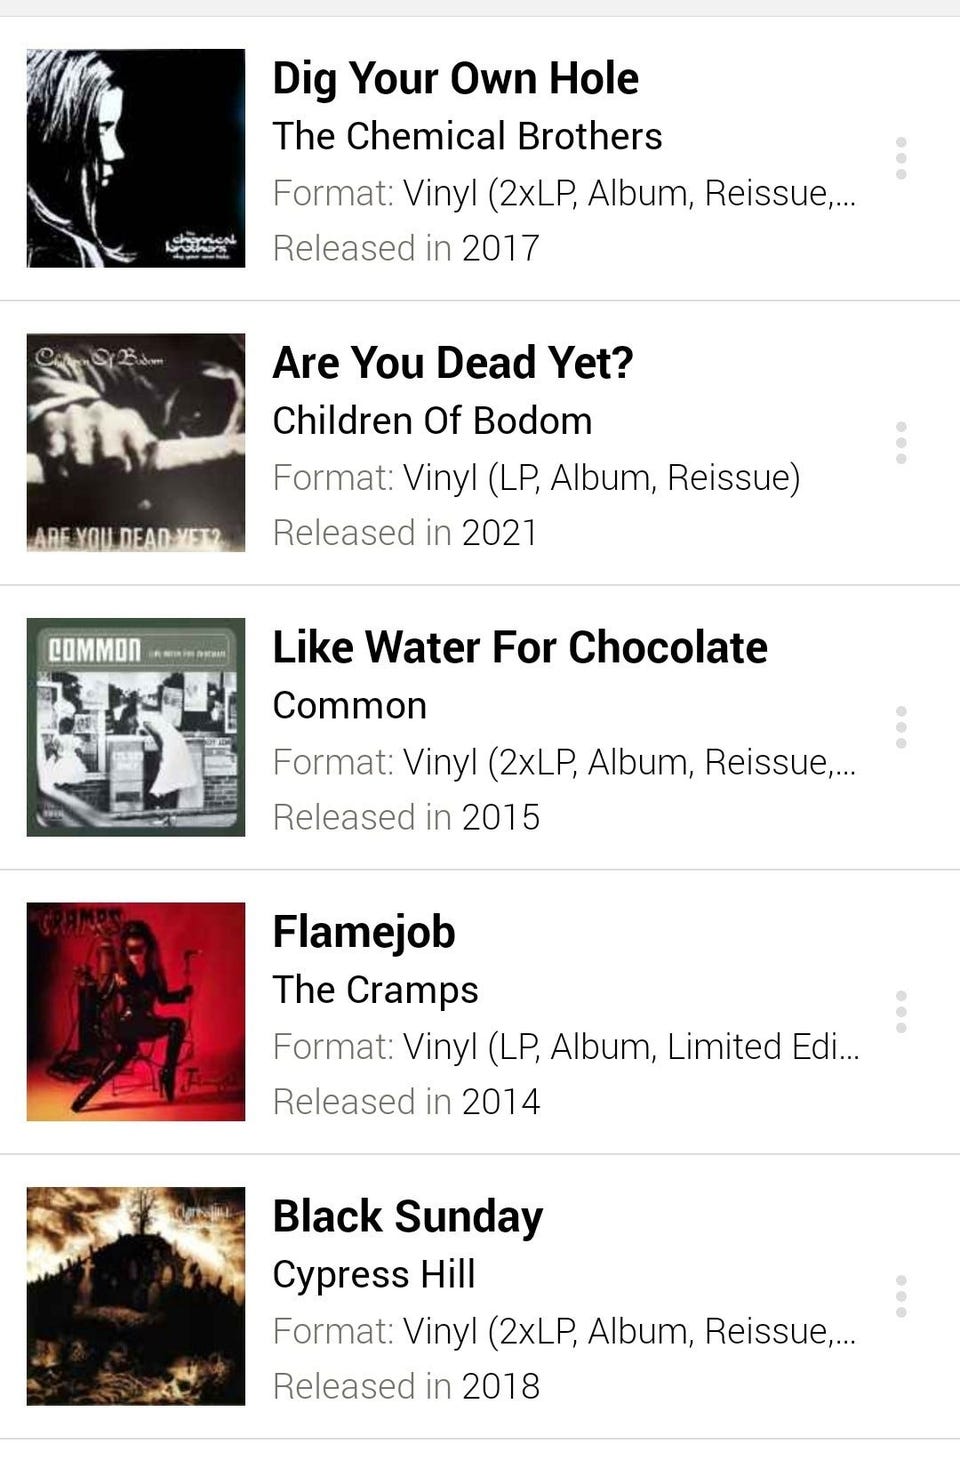960x1468 pixels.
Task: Tap artist name The Chemical Brothers
Action: [467, 136]
